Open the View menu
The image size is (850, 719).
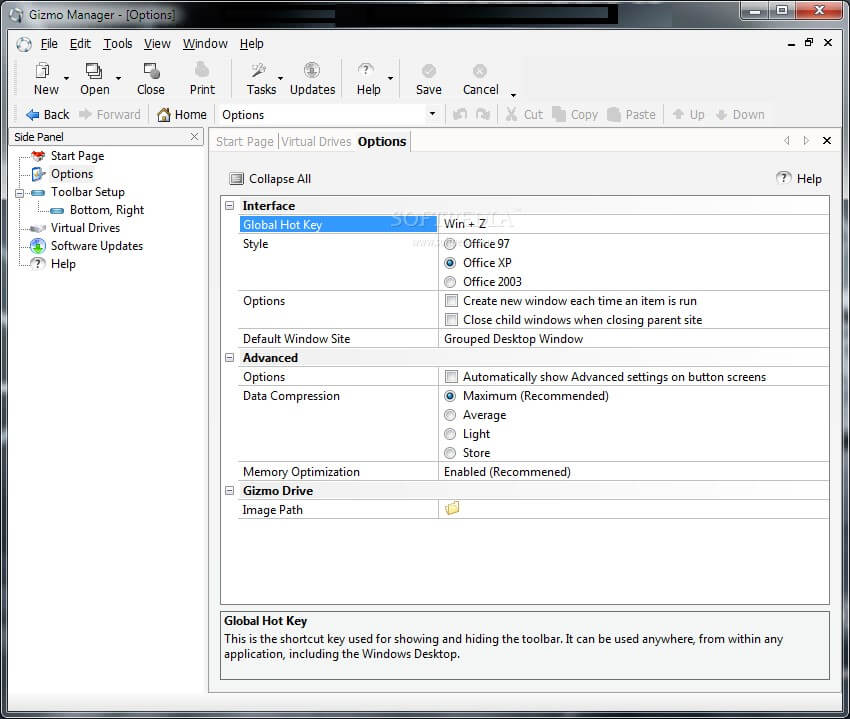[157, 43]
